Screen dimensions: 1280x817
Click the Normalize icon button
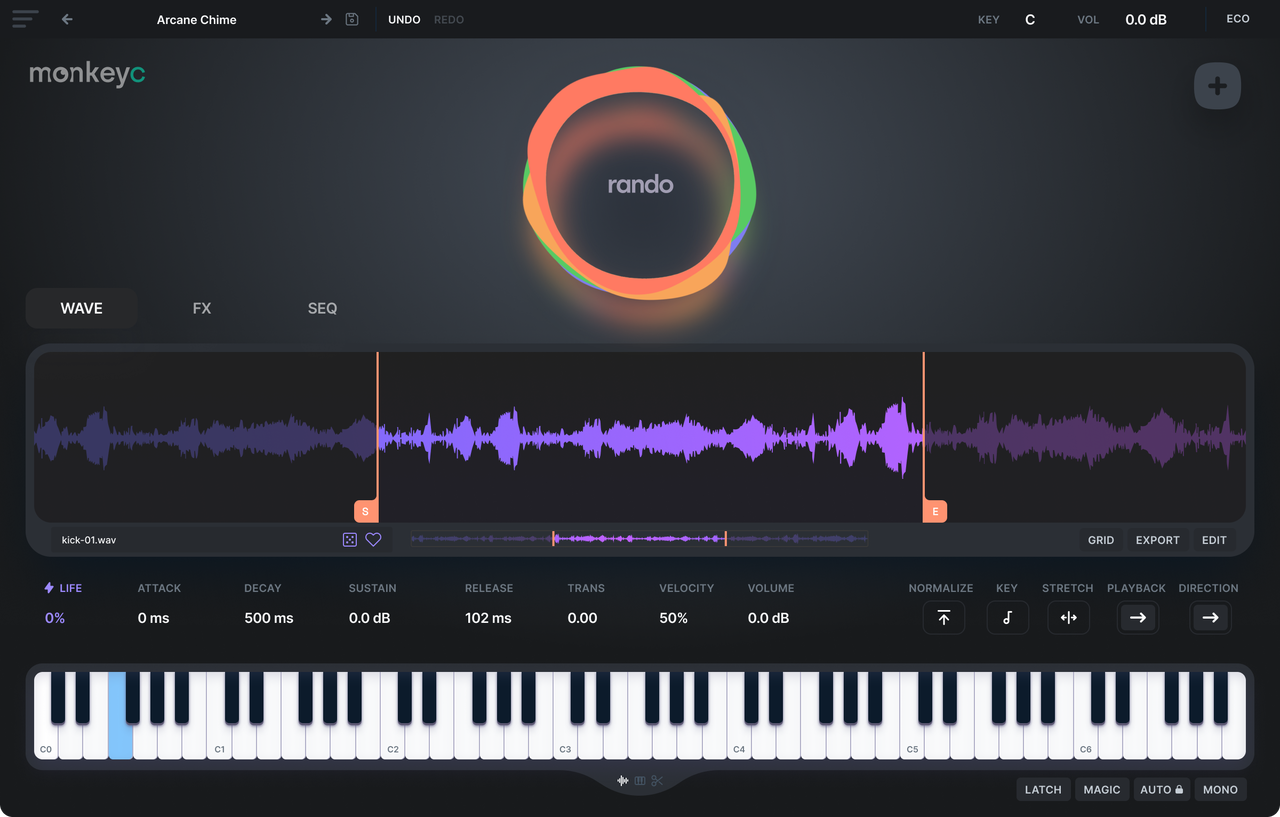click(943, 618)
